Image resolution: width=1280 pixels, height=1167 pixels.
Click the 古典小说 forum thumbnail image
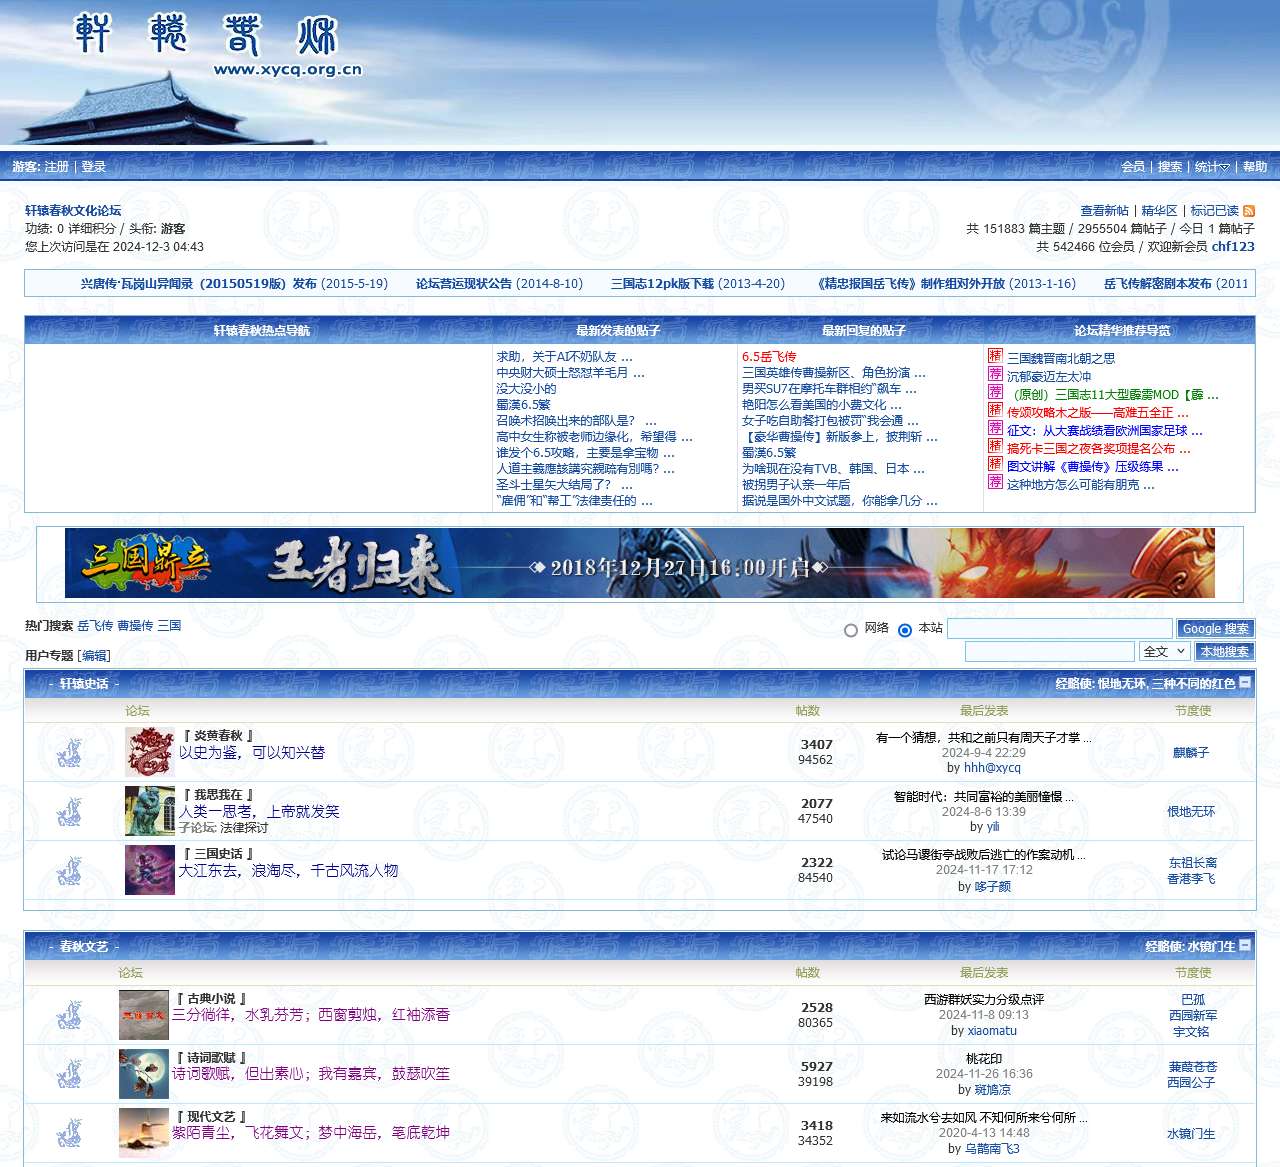tap(144, 1015)
